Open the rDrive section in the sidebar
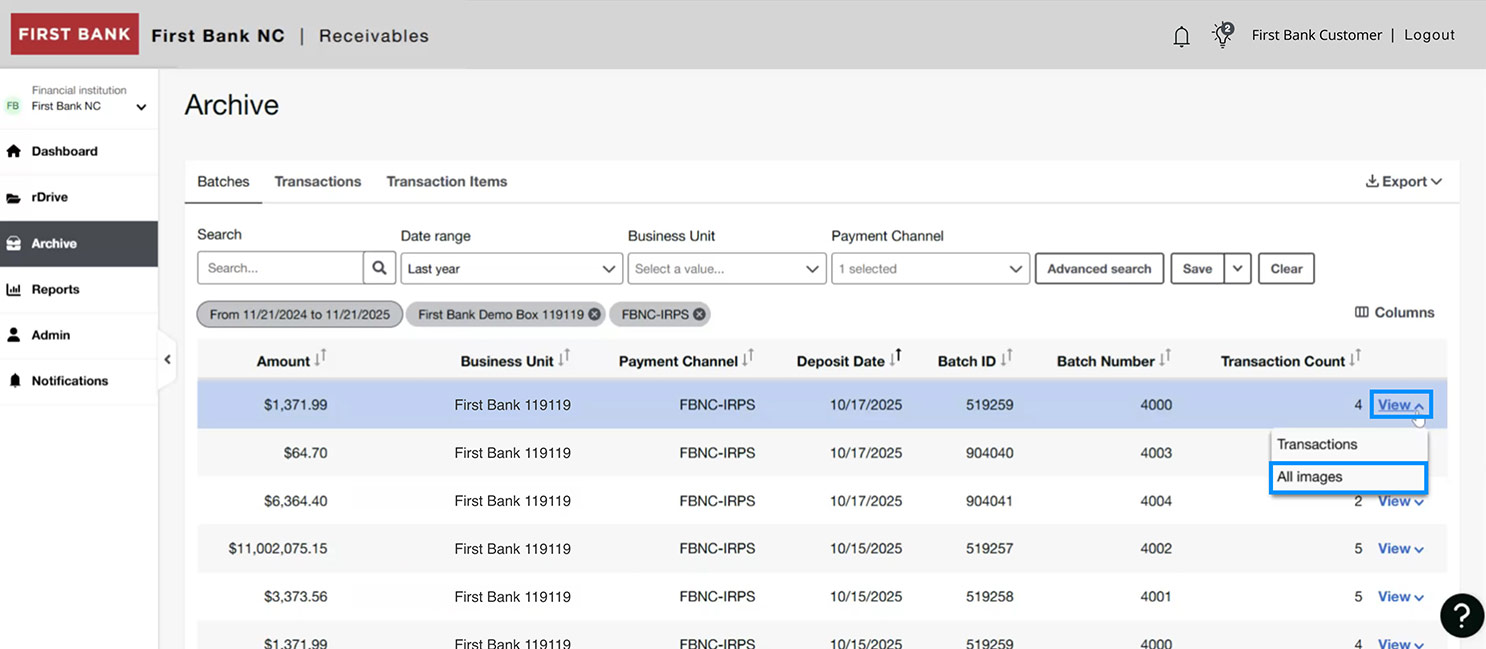Image resolution: width=1486 pixels, height=649 pixels. [x=48, y=196]
